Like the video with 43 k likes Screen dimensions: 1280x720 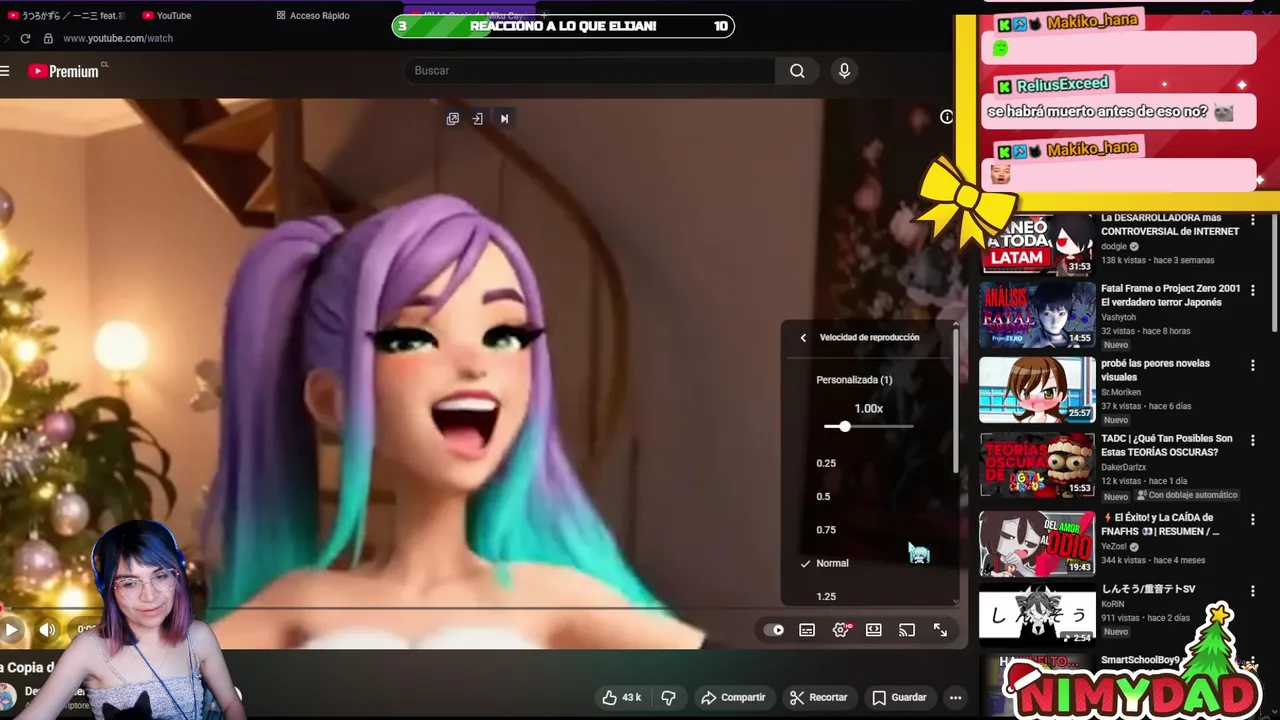click(621, 697)
